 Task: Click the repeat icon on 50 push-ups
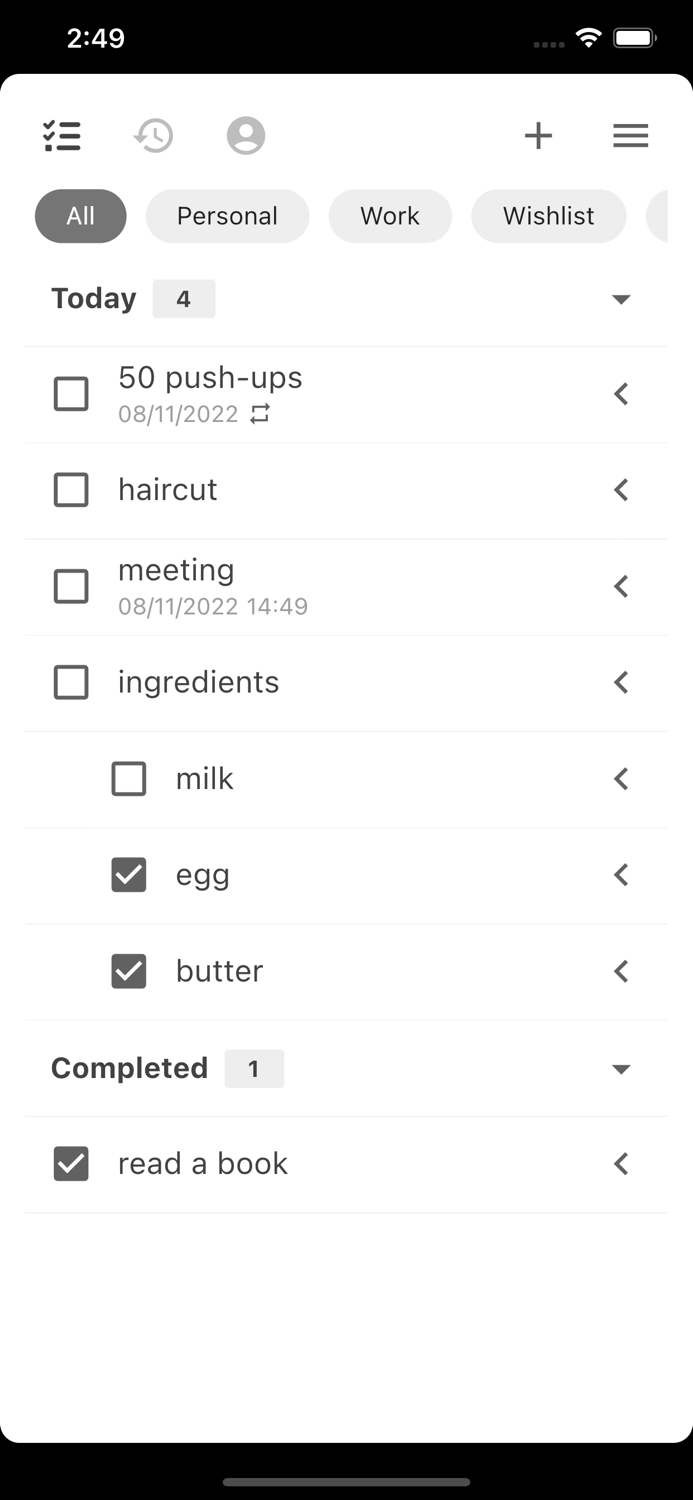tap(260, 413)
